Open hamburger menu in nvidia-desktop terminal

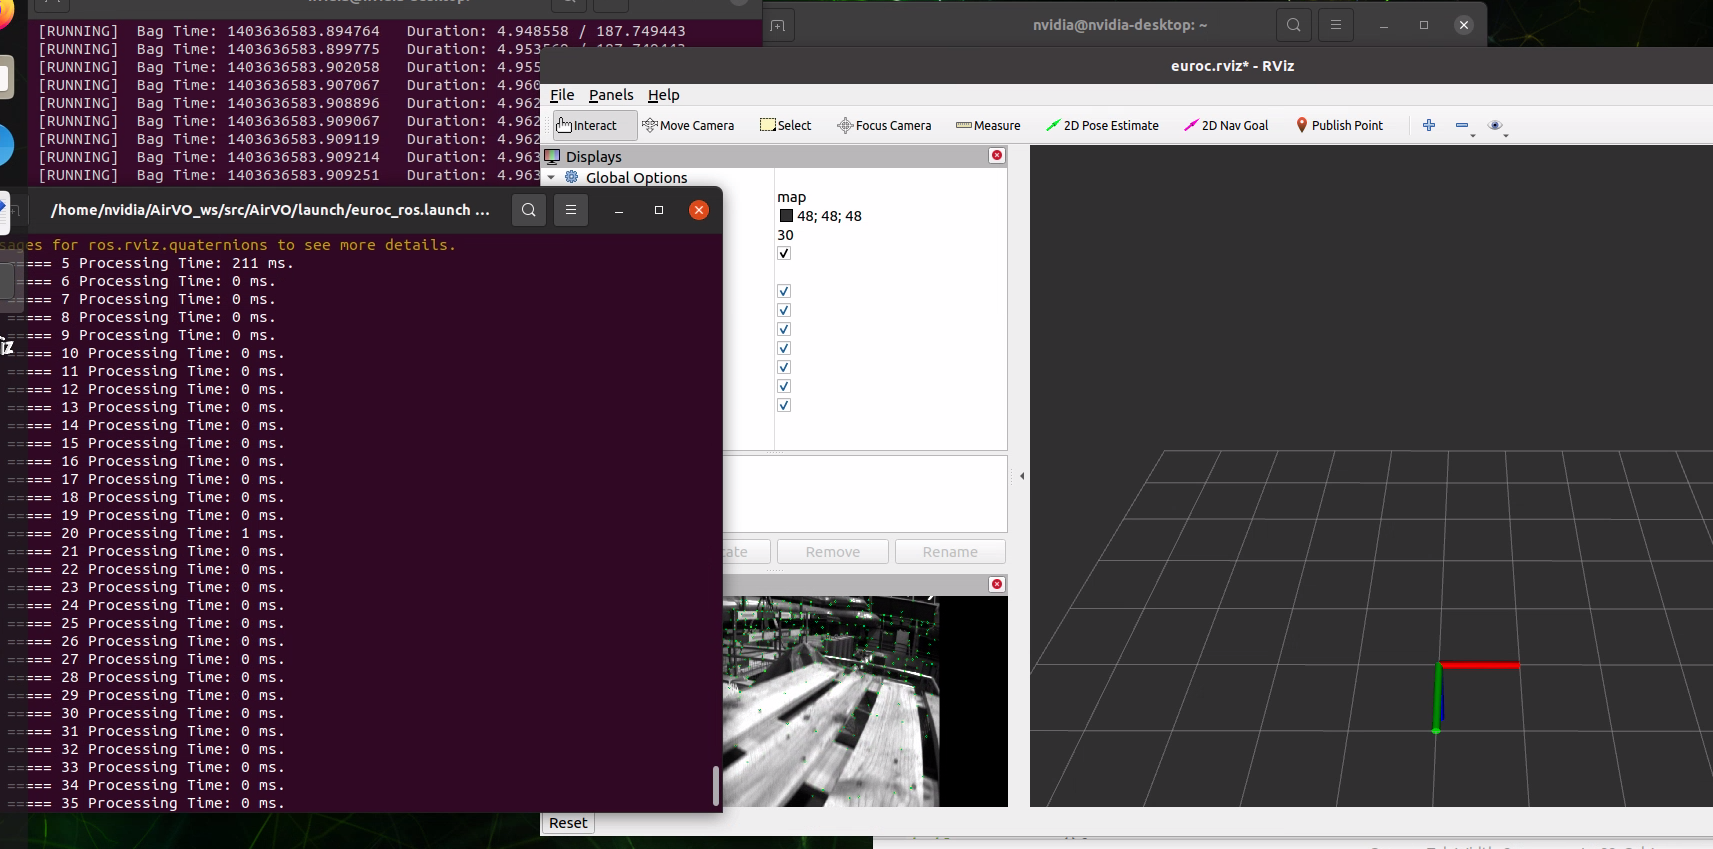[x=1336, y=25]
